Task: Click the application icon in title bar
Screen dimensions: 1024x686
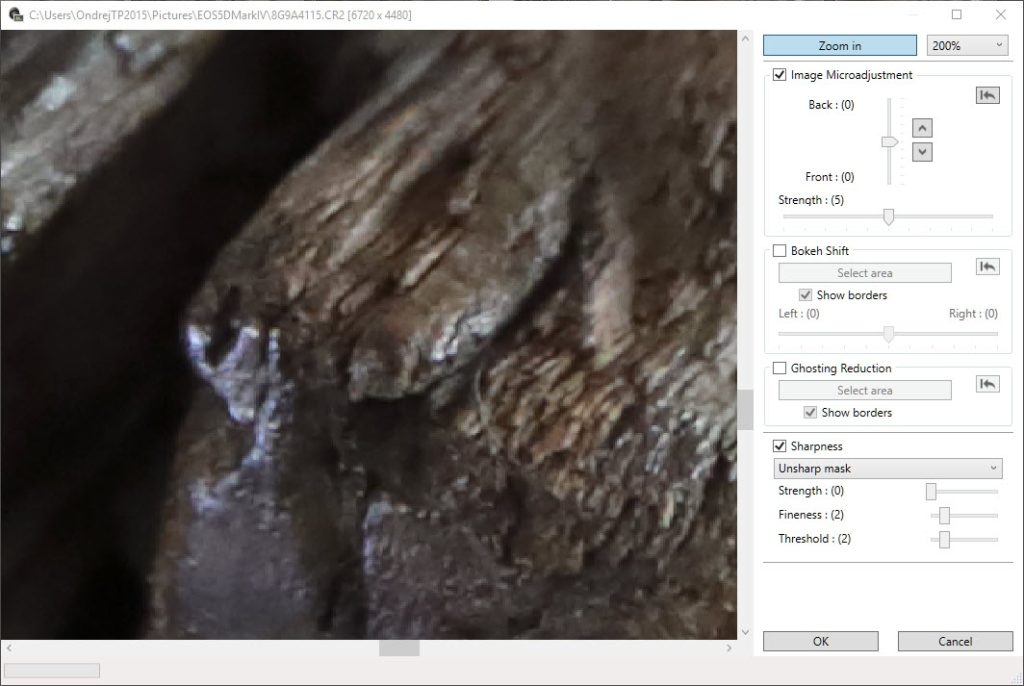Action: tap(15, 15)
